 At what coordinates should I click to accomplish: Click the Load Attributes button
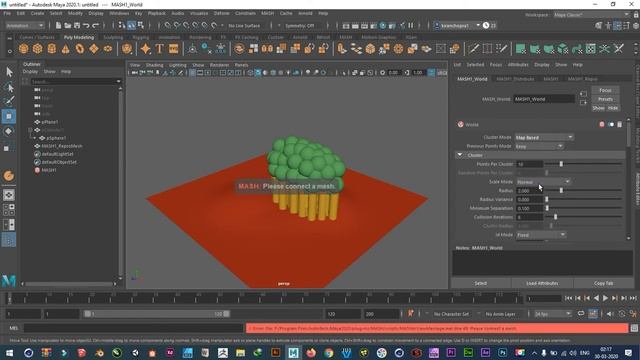tap(542, 283)
